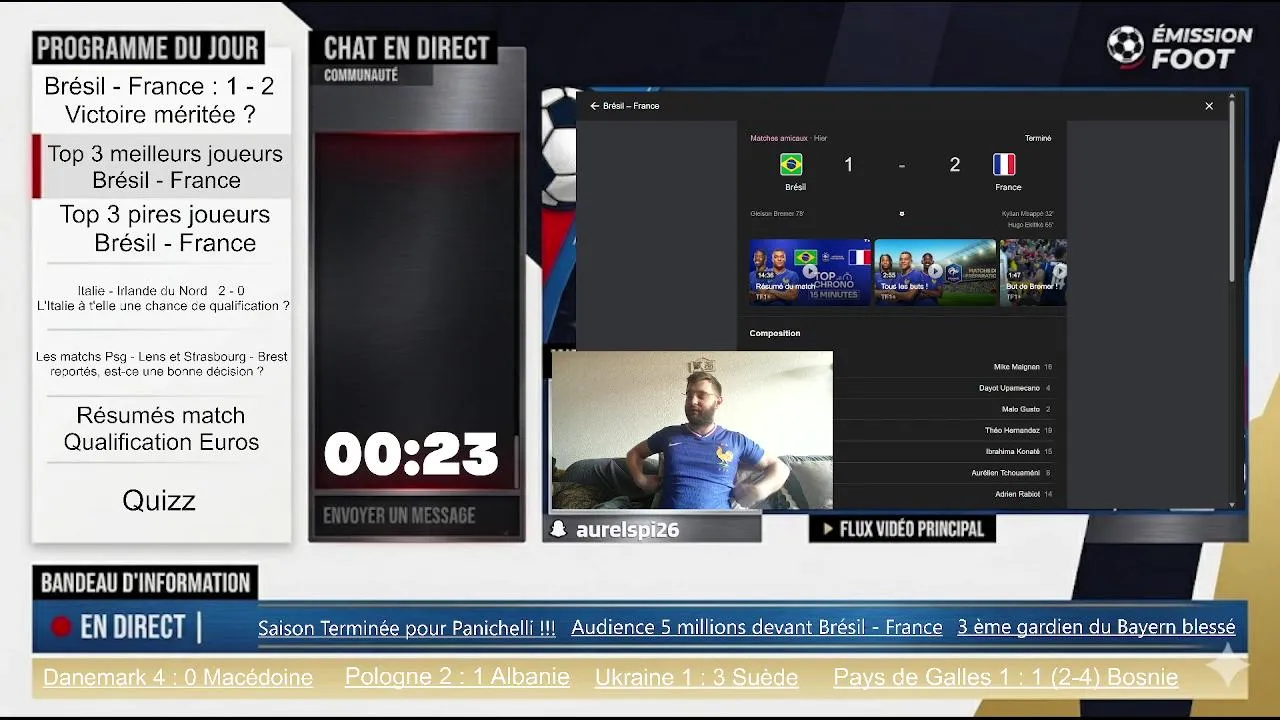The image size is (1280, 720).
Task: Play the 'But de Bremer !' video
Action: click(1033, 271)
